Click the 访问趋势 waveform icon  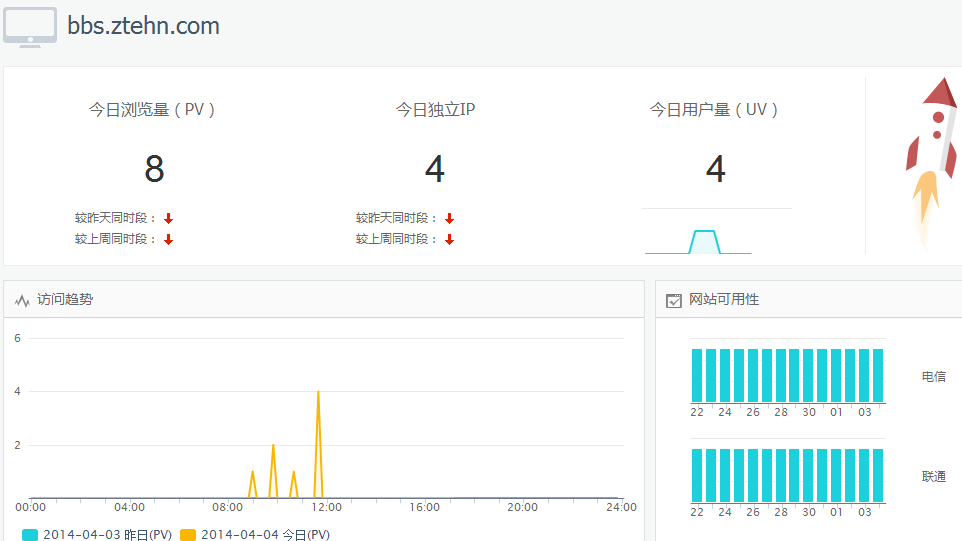(x=22, y=301)
